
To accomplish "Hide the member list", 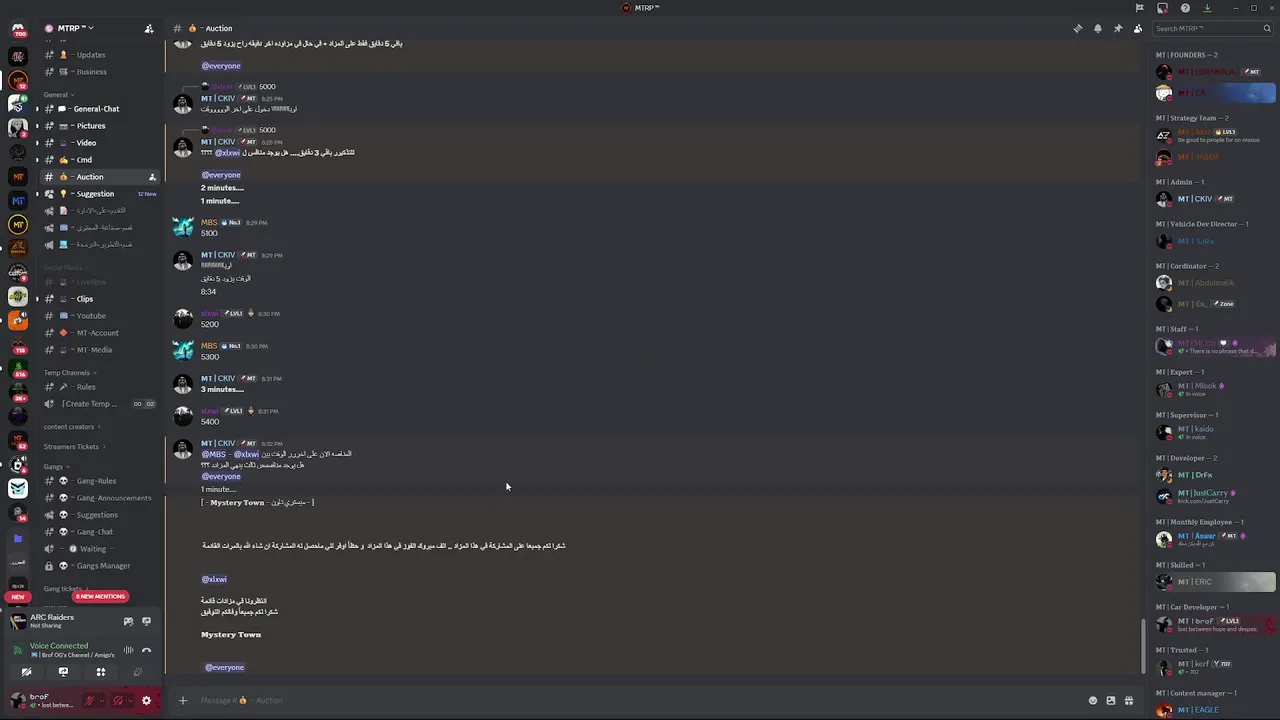I will pyautogui.click(x=1137, y=29).
